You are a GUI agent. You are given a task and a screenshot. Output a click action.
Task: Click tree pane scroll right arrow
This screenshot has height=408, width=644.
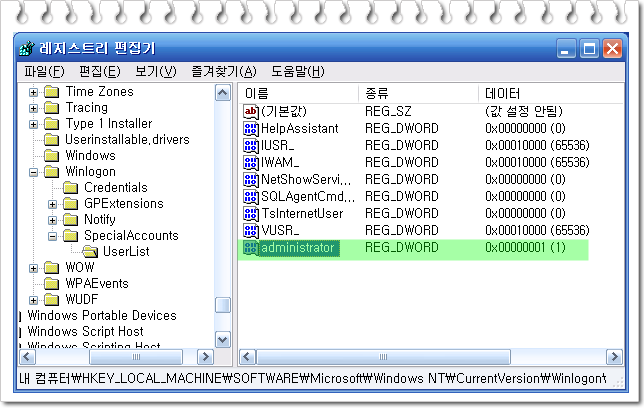[x=205, y=357]
